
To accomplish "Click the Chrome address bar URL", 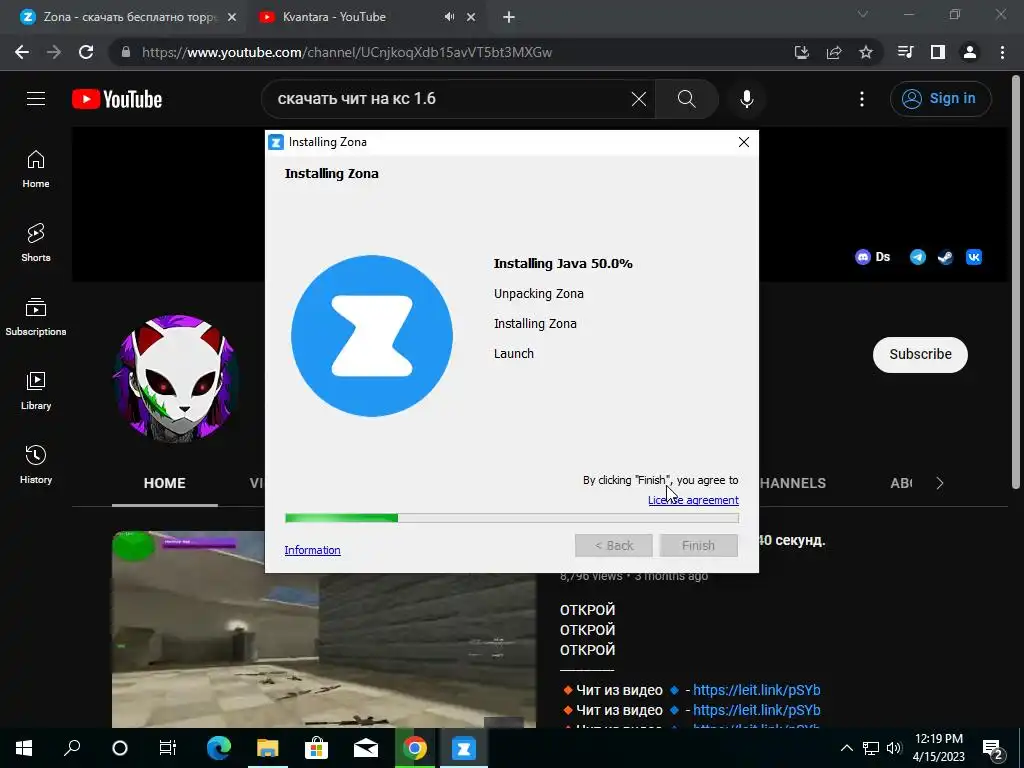I will (x=347, y=52).
